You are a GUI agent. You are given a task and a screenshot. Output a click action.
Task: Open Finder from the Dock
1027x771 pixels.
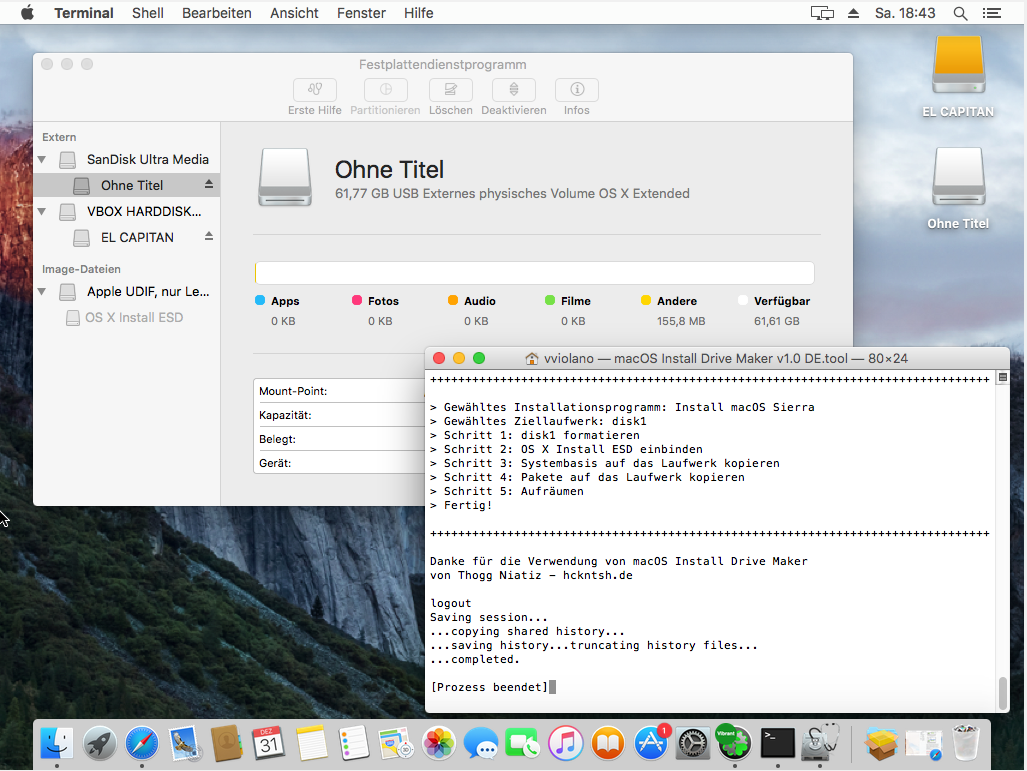(x=57, y=743)
